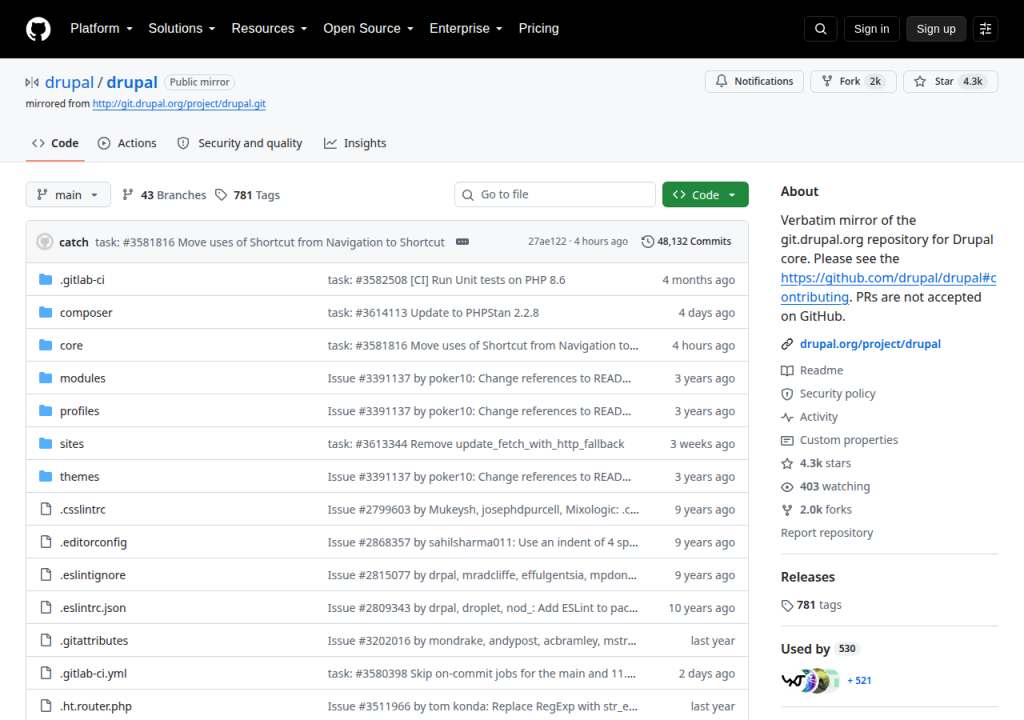Viewport: 1024px width, 720px height.
Task: Click the .gitlab-ci.yml file icon
Action: pyautogui.click(x=45, y=673)
